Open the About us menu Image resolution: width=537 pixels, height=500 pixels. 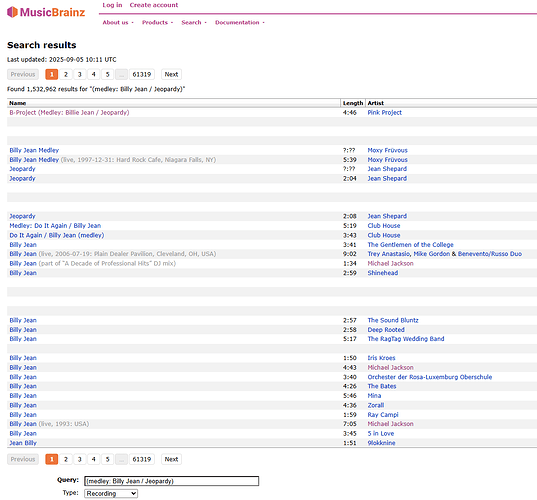(x=118, y=23)
